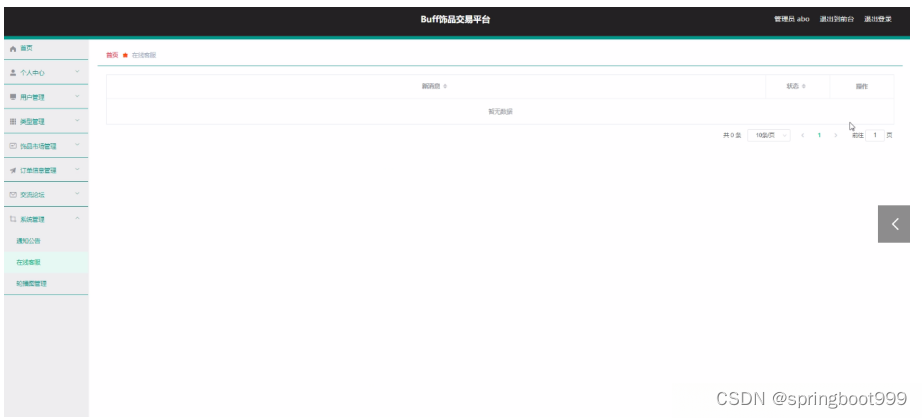Click the person icon for 个人中心
This screenshot has width=922, height=418.
click(13, 73)
